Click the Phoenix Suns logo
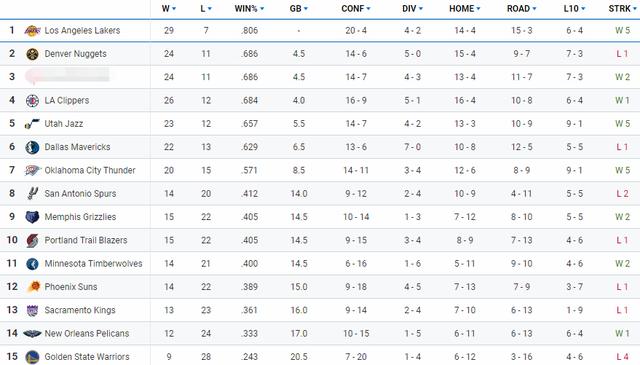The width and height of the screenshot is (640, 365). tap(33, 287)
